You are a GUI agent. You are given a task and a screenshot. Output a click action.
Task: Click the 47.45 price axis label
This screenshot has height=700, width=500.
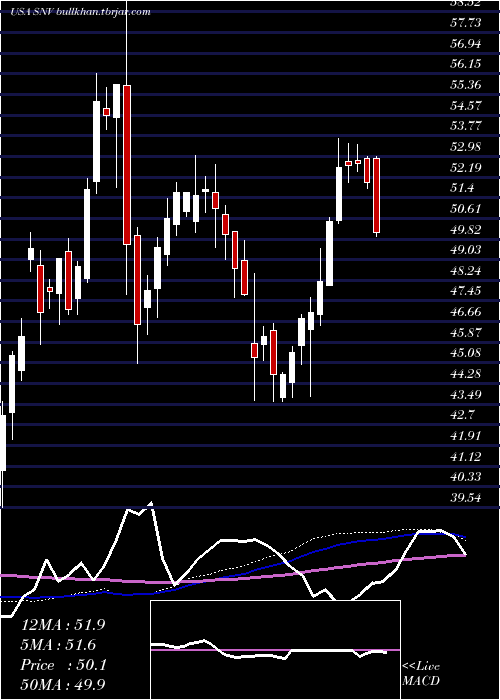(465, 292)
